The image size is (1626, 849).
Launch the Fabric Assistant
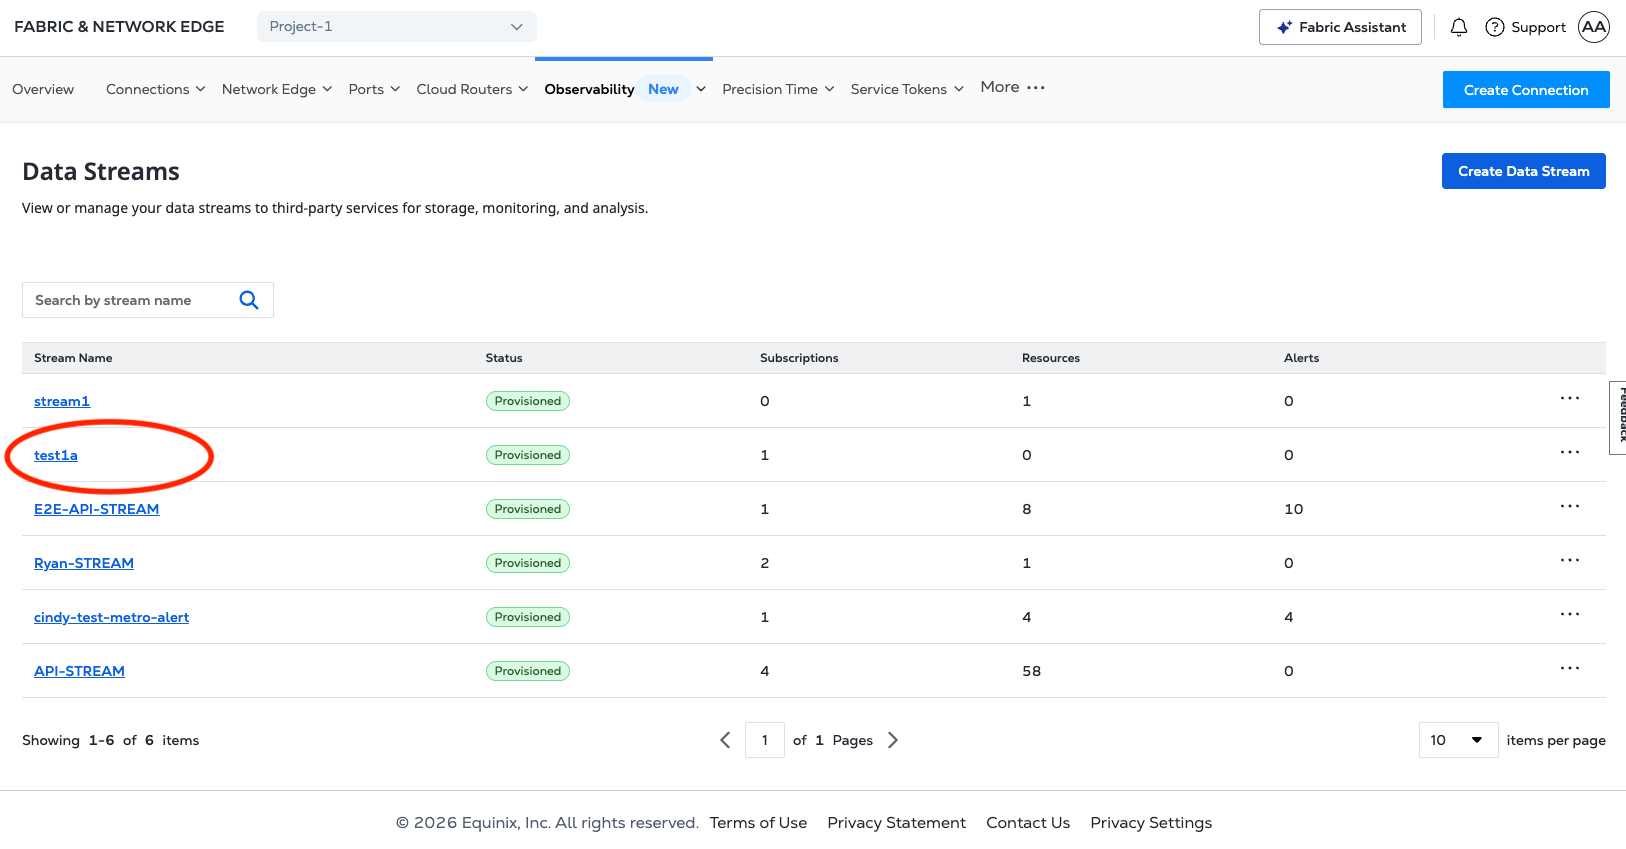point(1340,27)
